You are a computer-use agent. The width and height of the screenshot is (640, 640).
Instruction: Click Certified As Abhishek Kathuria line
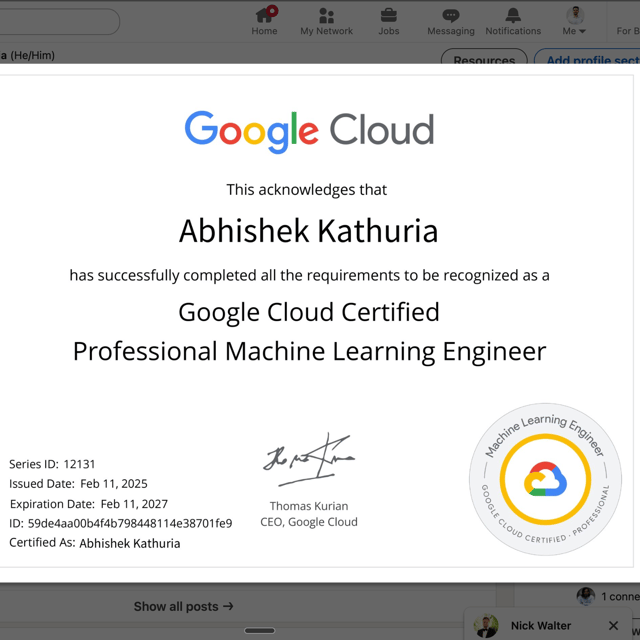pyautogui.click(x=95, y=543)
